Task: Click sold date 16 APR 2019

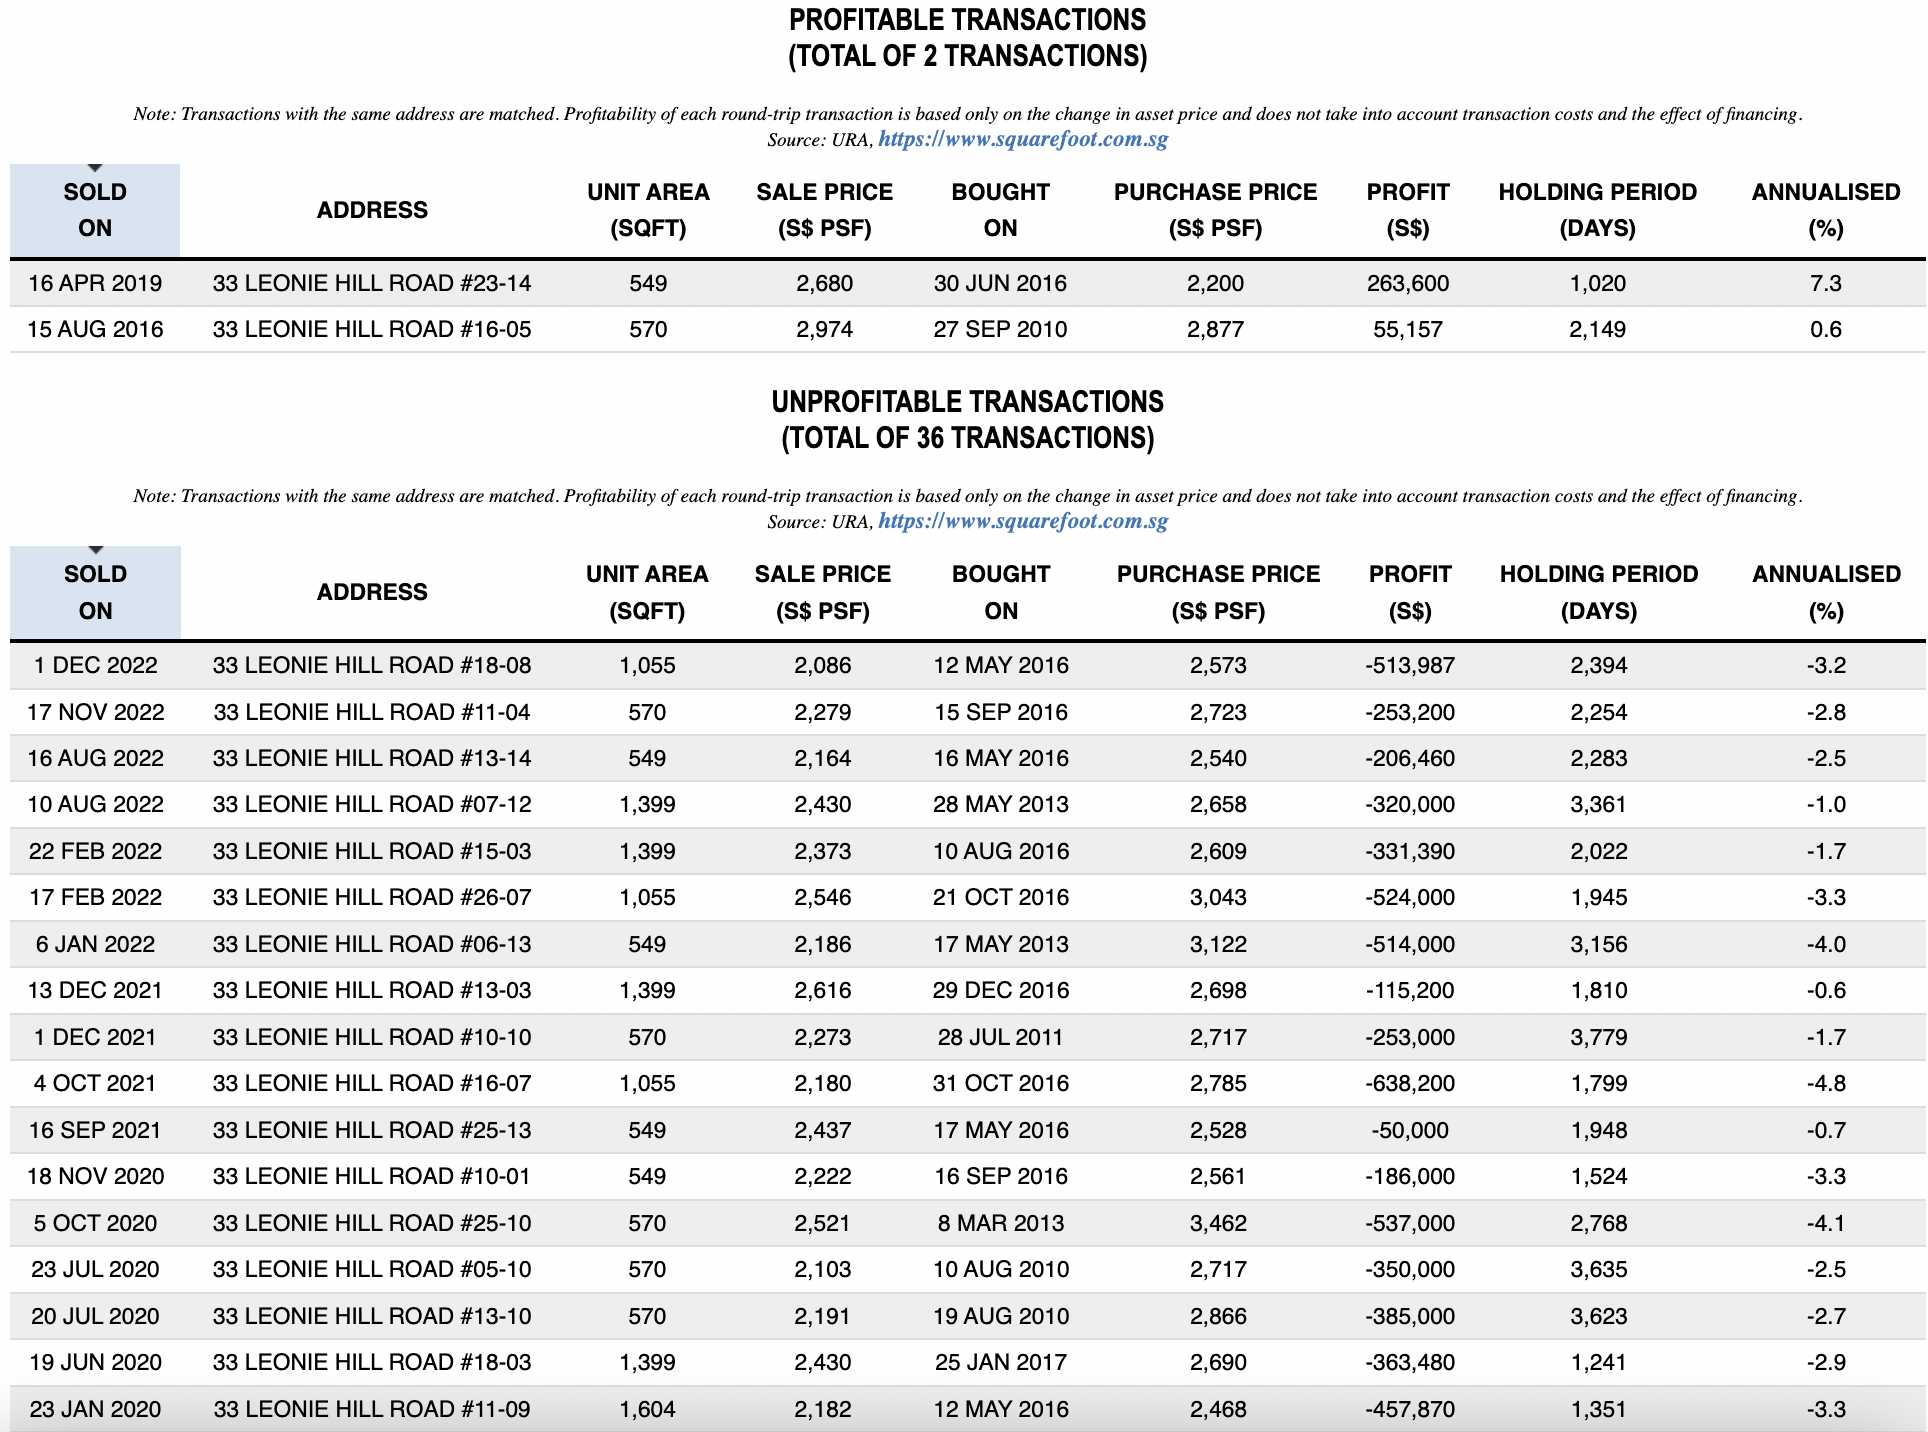Action: [95, 283]
